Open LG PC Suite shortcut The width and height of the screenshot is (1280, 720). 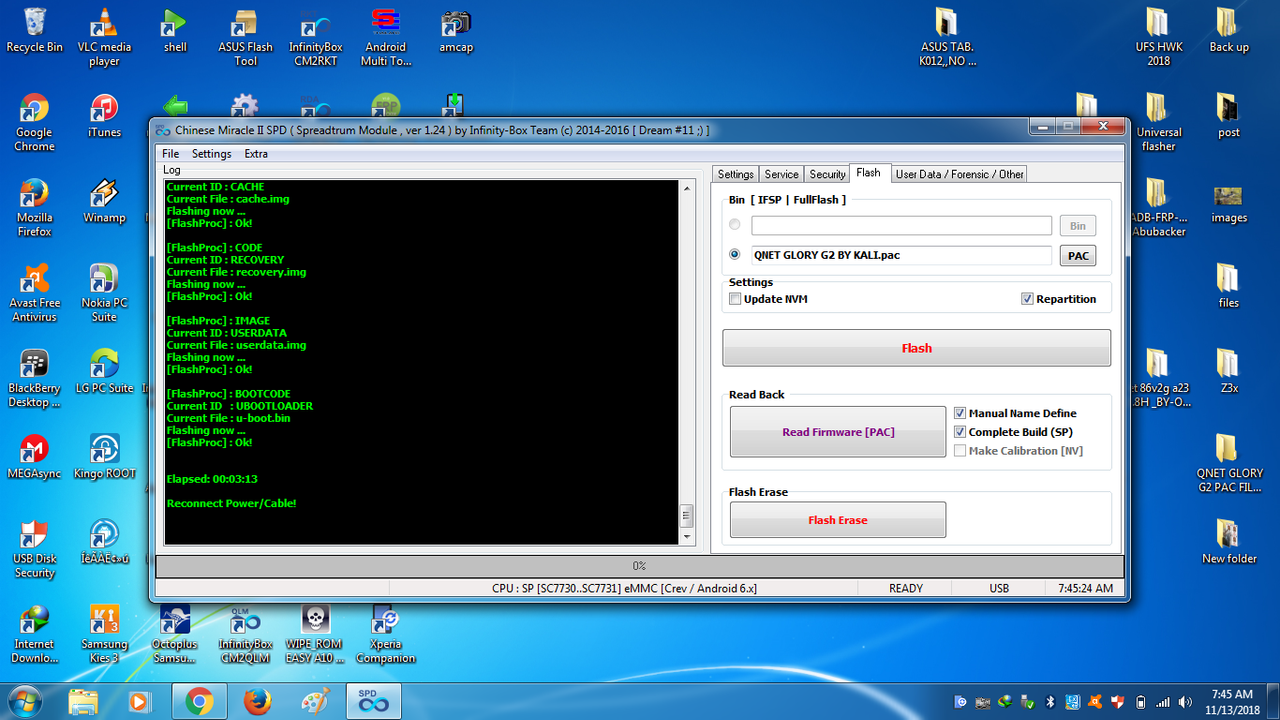click(x=104, y=370)
